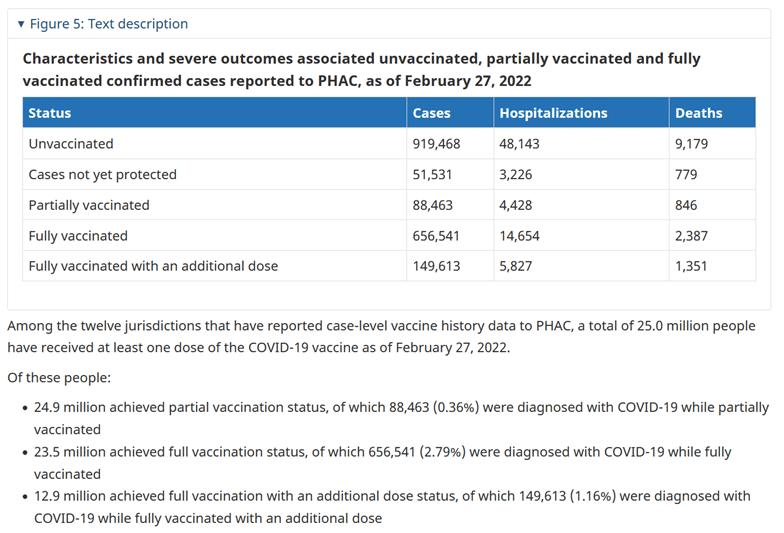Select the Status column header

coord(214,113)
